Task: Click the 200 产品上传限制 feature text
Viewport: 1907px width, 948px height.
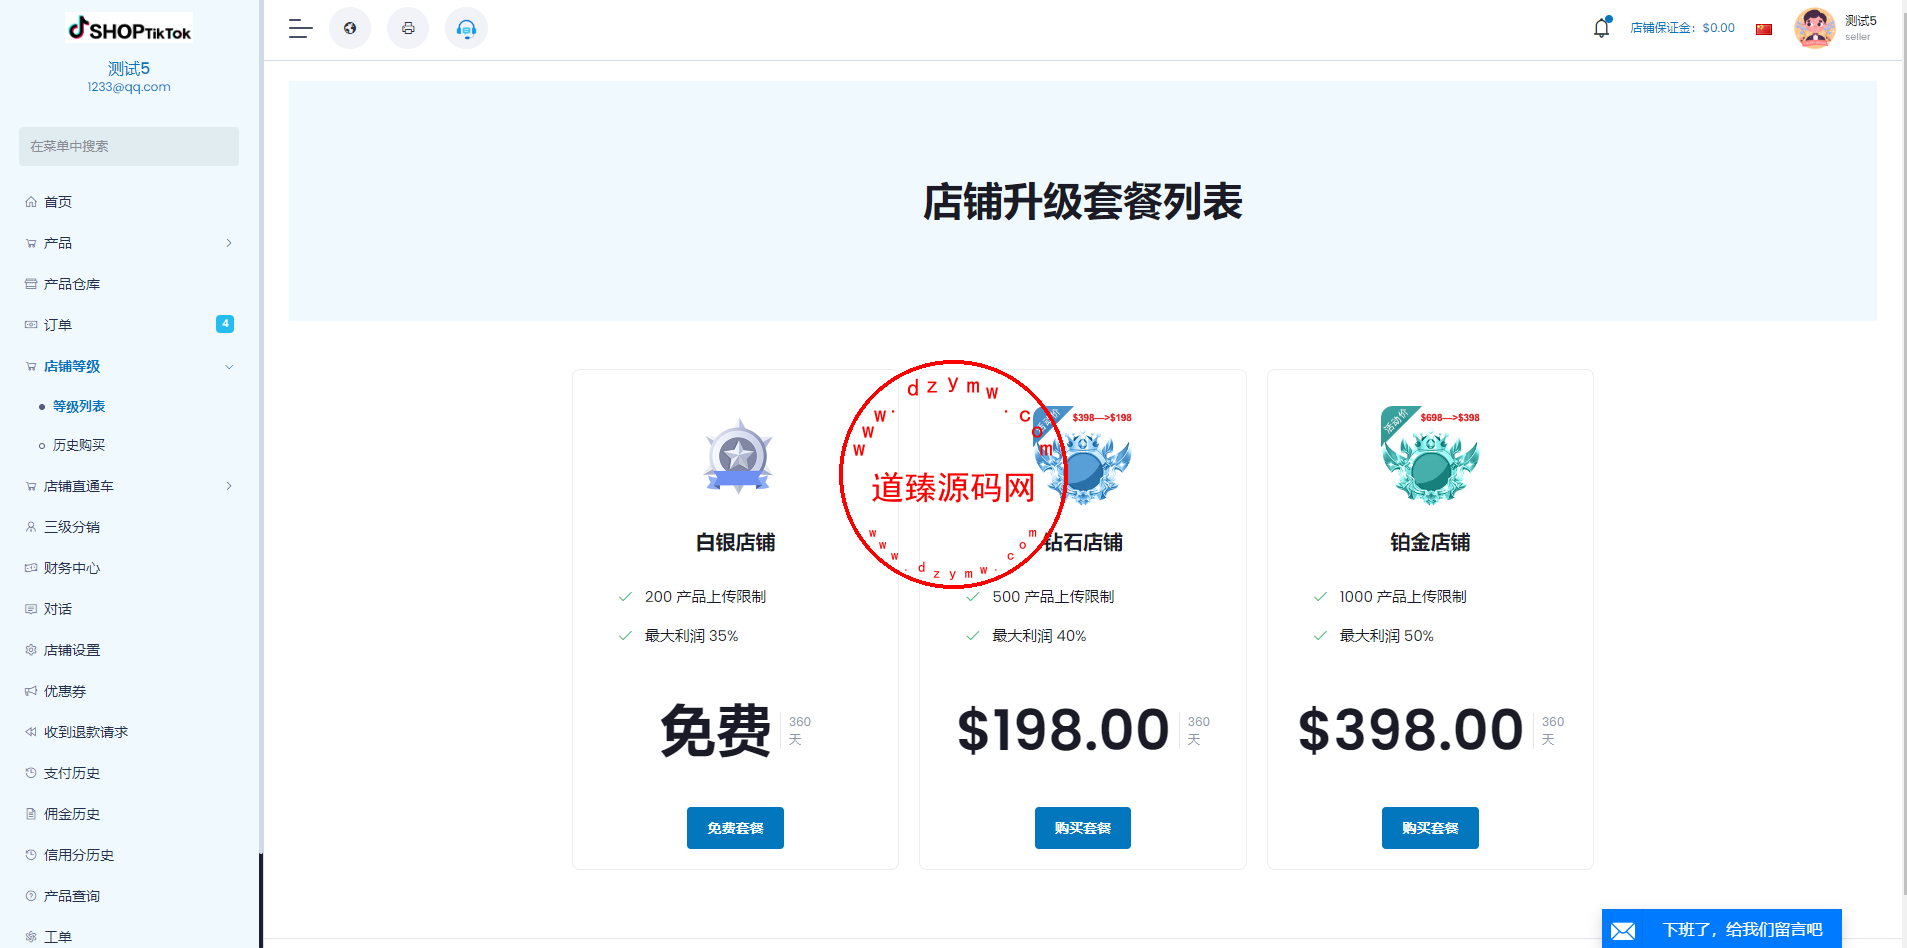Action: [705, 597]
